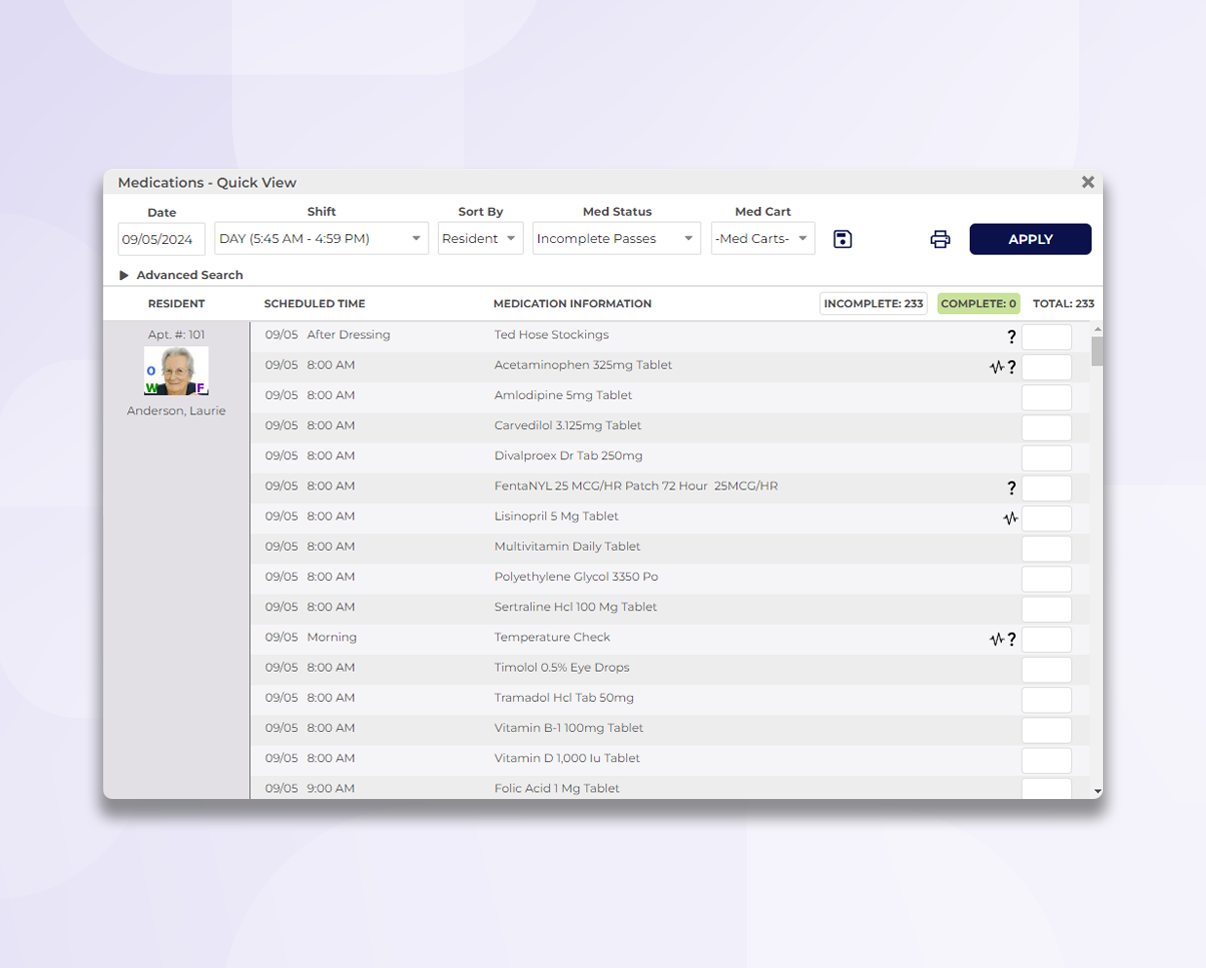Open the Shift dropdown showing DAY hours

(322, 240)
